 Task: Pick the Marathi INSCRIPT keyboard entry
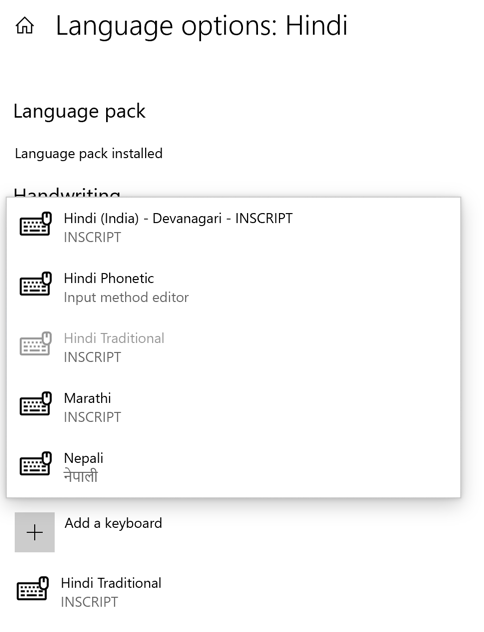point(233,407)
